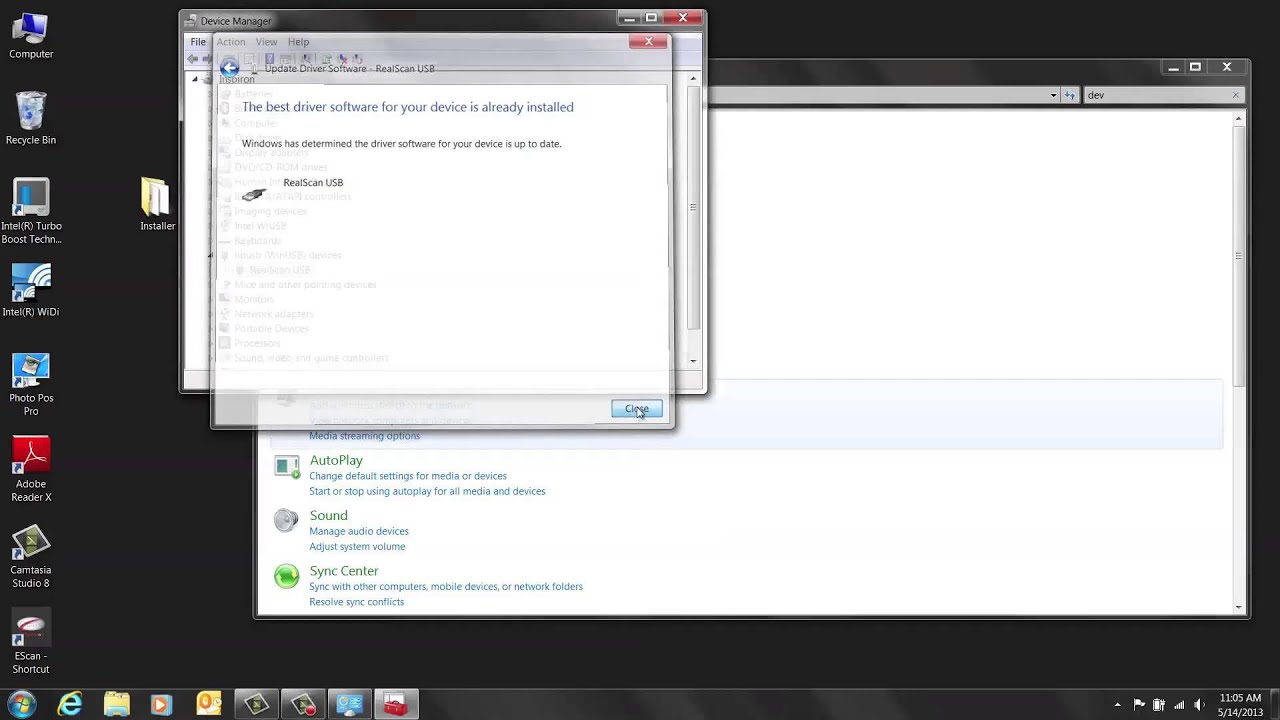Switch to Control Panel taskbar button

tap(350, 705)
